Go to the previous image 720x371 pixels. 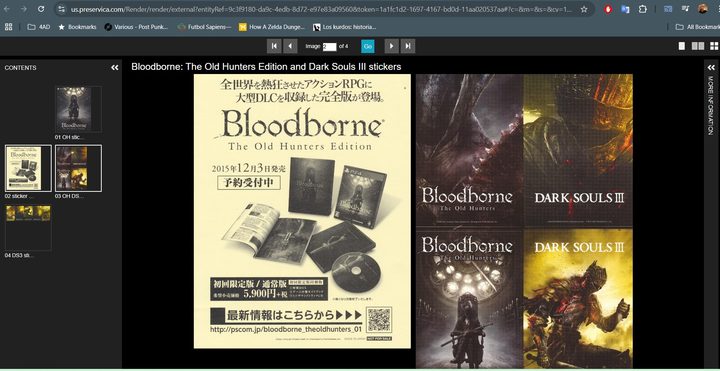coord(290,46)
